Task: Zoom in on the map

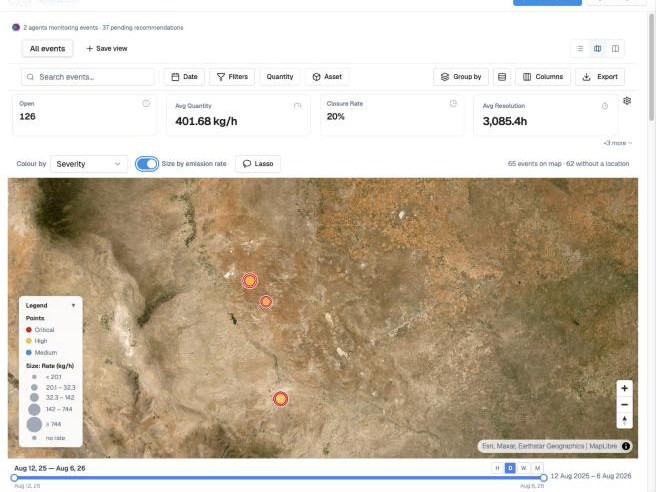Action: click(624, 389)
